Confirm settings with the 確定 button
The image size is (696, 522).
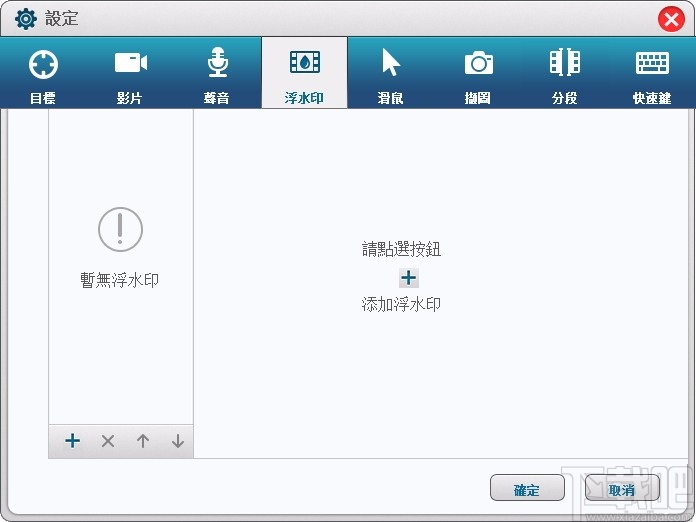tap(527, 489)
